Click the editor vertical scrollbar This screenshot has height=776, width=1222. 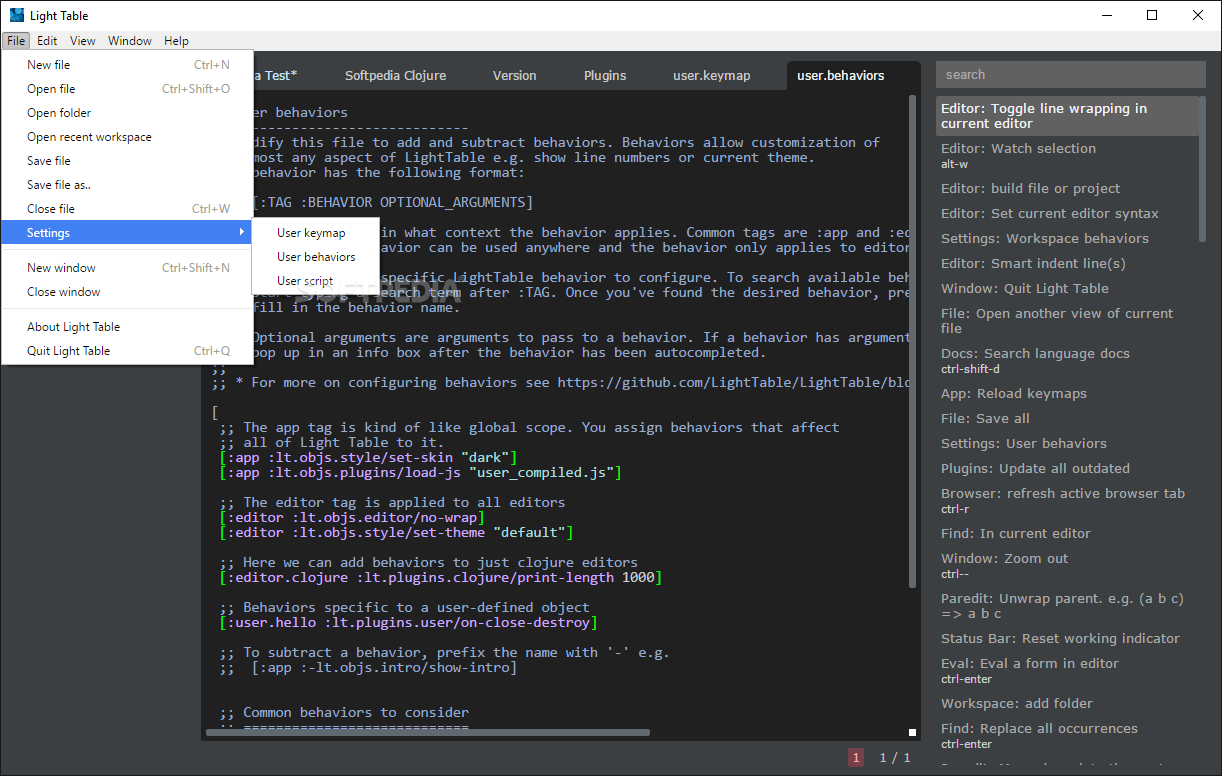click(x=912, y=340)
